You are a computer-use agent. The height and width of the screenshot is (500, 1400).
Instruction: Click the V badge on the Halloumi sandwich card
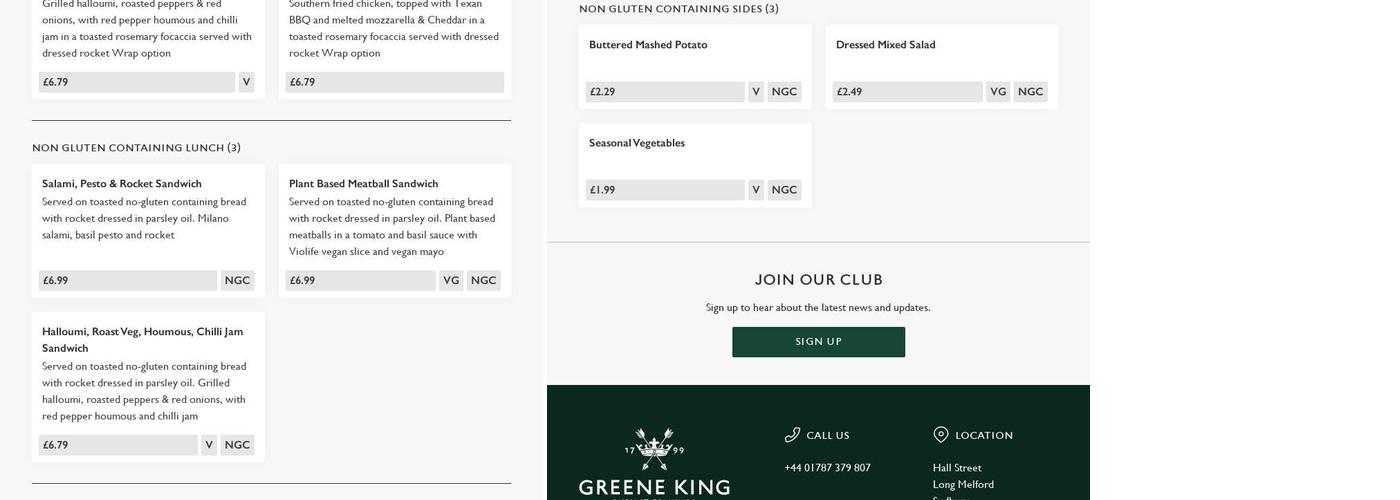pos(209,445)
